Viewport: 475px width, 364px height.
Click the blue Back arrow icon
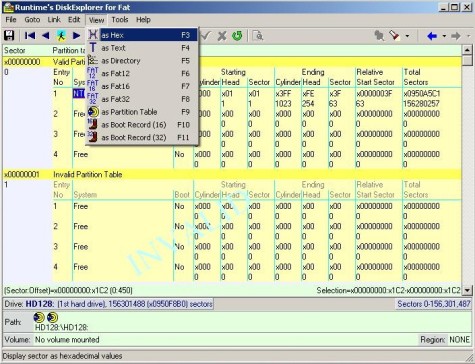[x=432, y=36]
